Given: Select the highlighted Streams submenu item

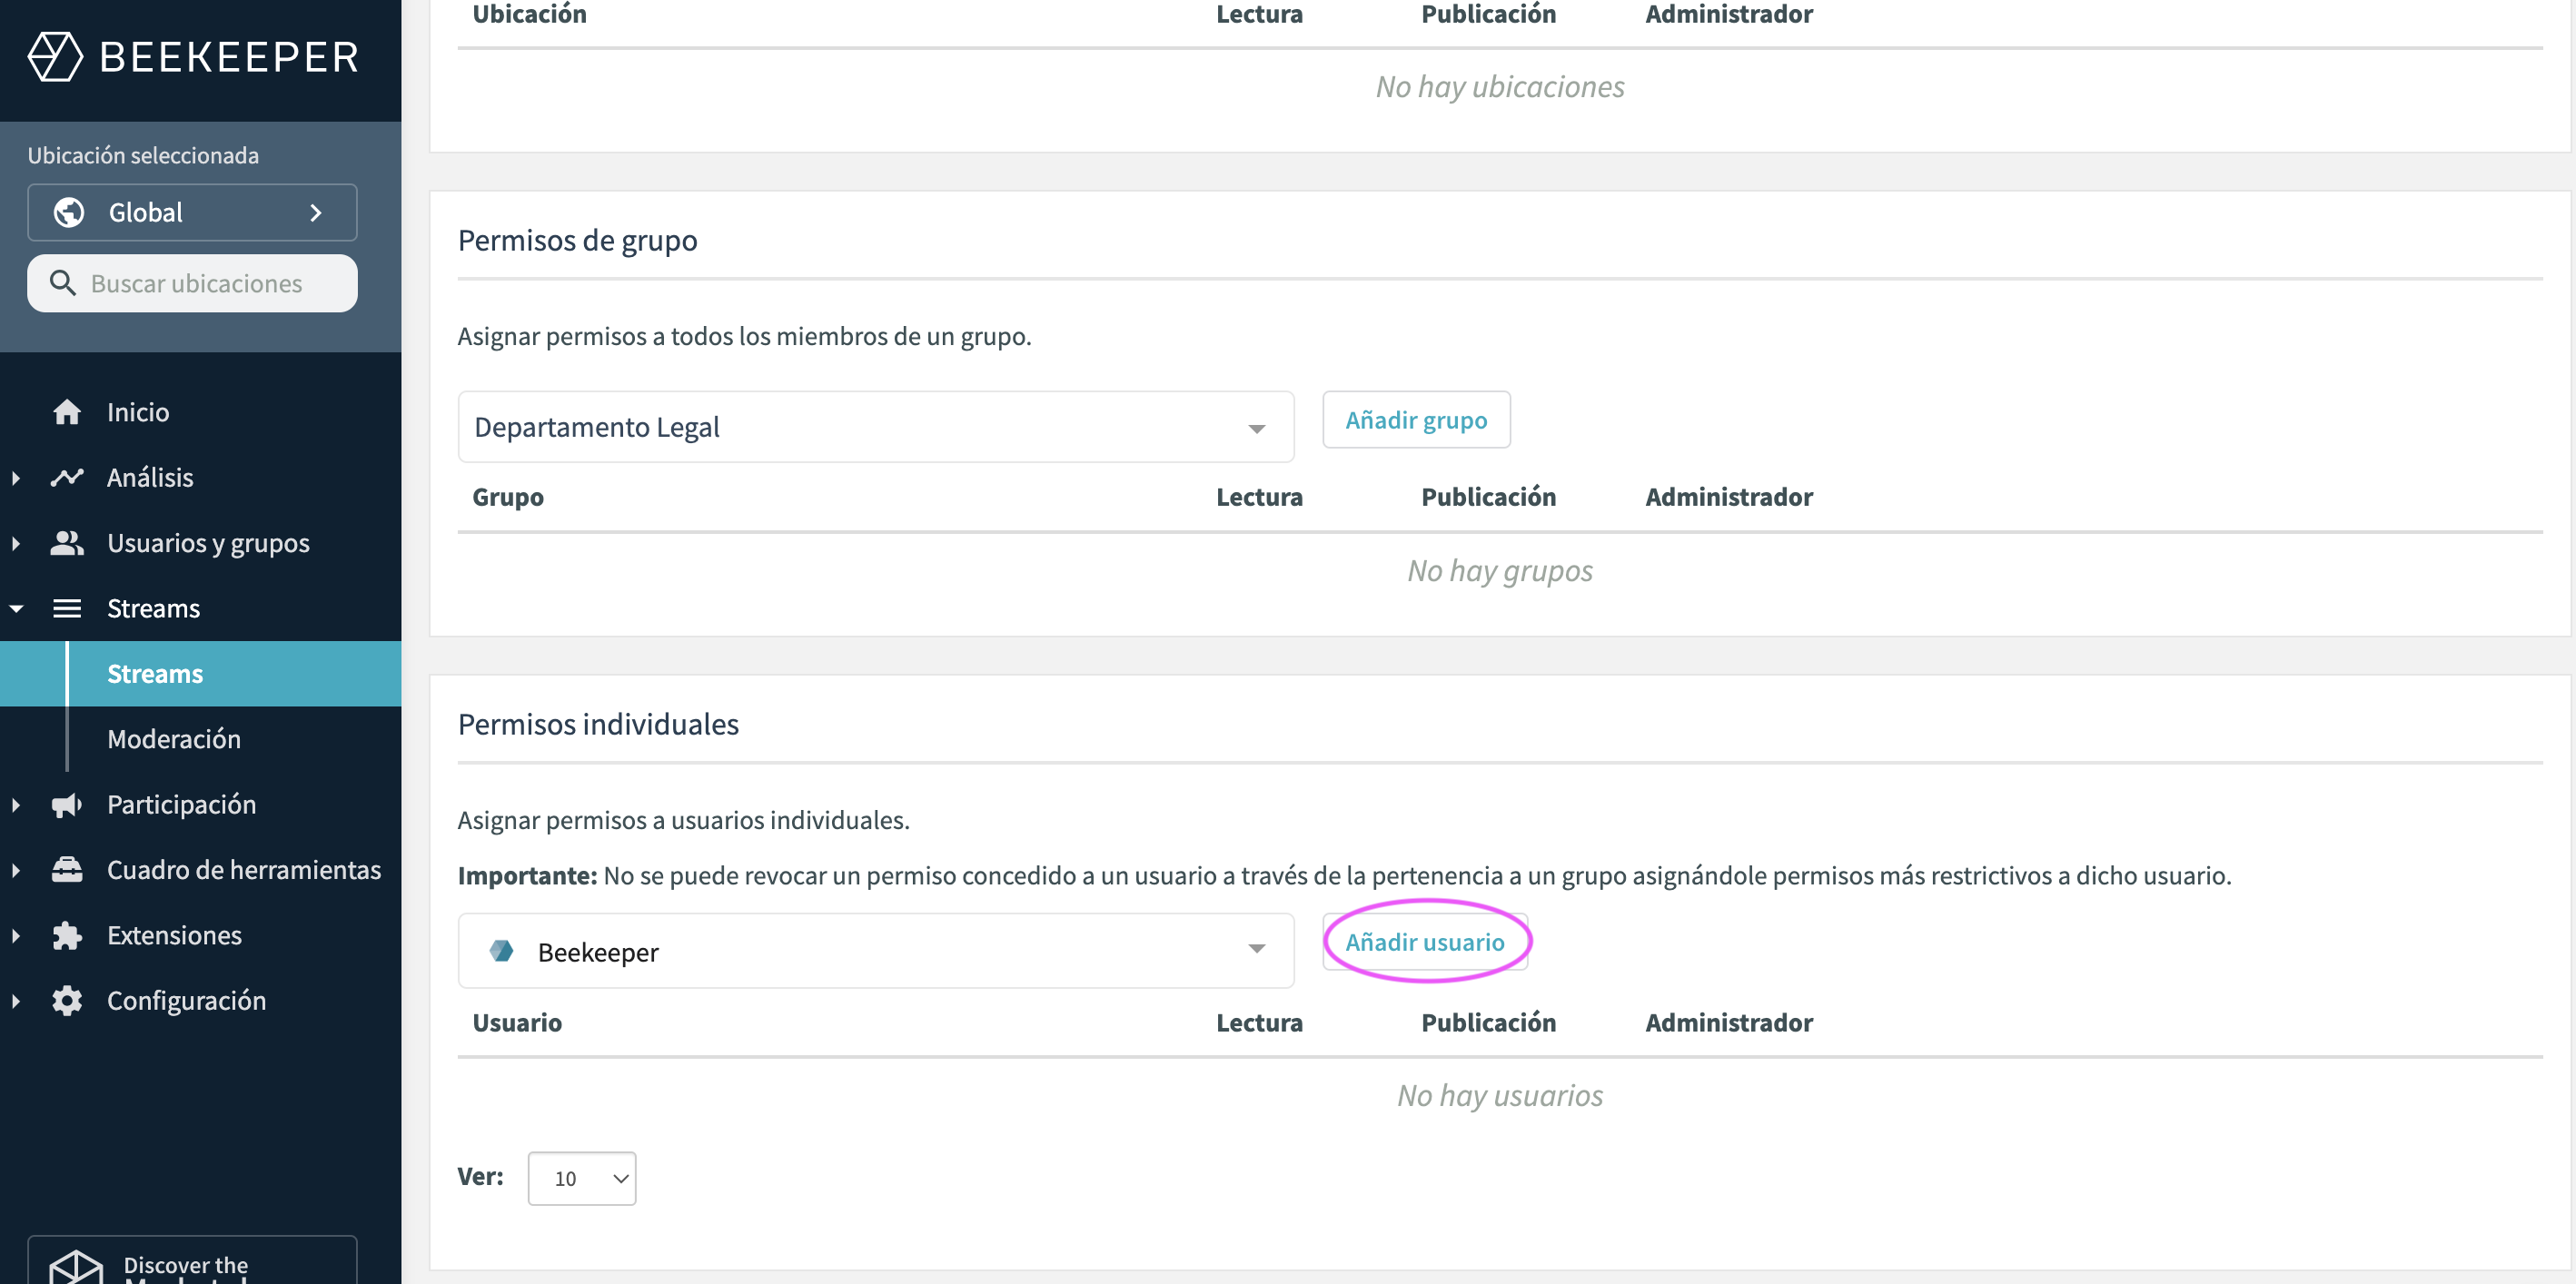Looking at the screenshot, I should 200,673.
